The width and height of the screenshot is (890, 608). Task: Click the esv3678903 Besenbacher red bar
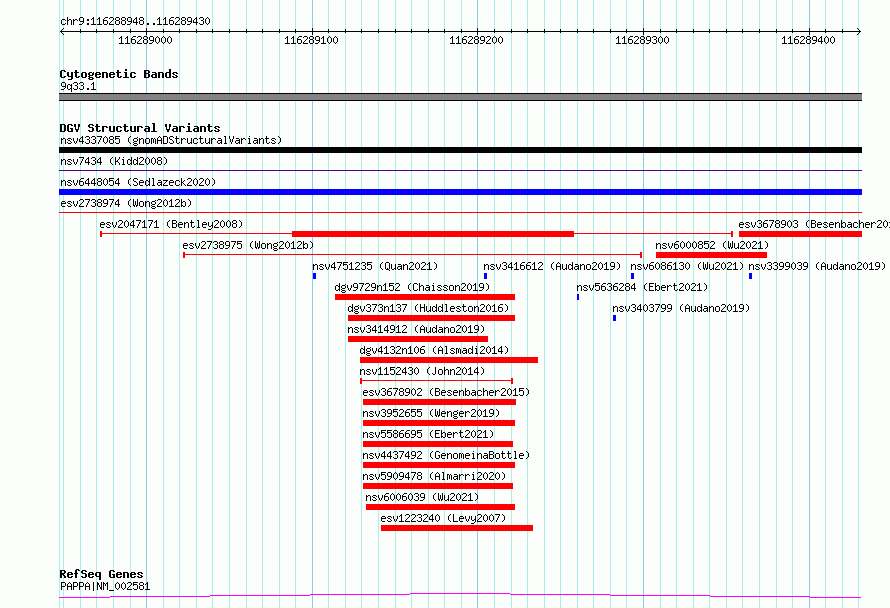pos(800,234)
